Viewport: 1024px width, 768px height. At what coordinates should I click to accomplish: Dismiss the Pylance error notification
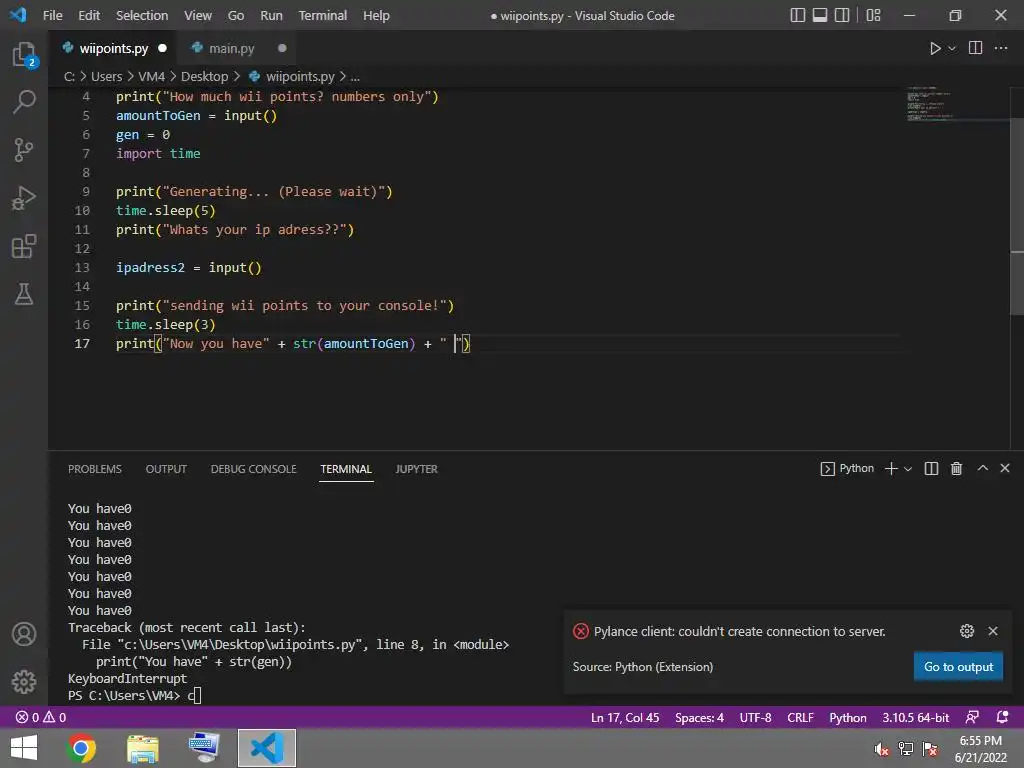pyautogui.click(x=993, y=631)
